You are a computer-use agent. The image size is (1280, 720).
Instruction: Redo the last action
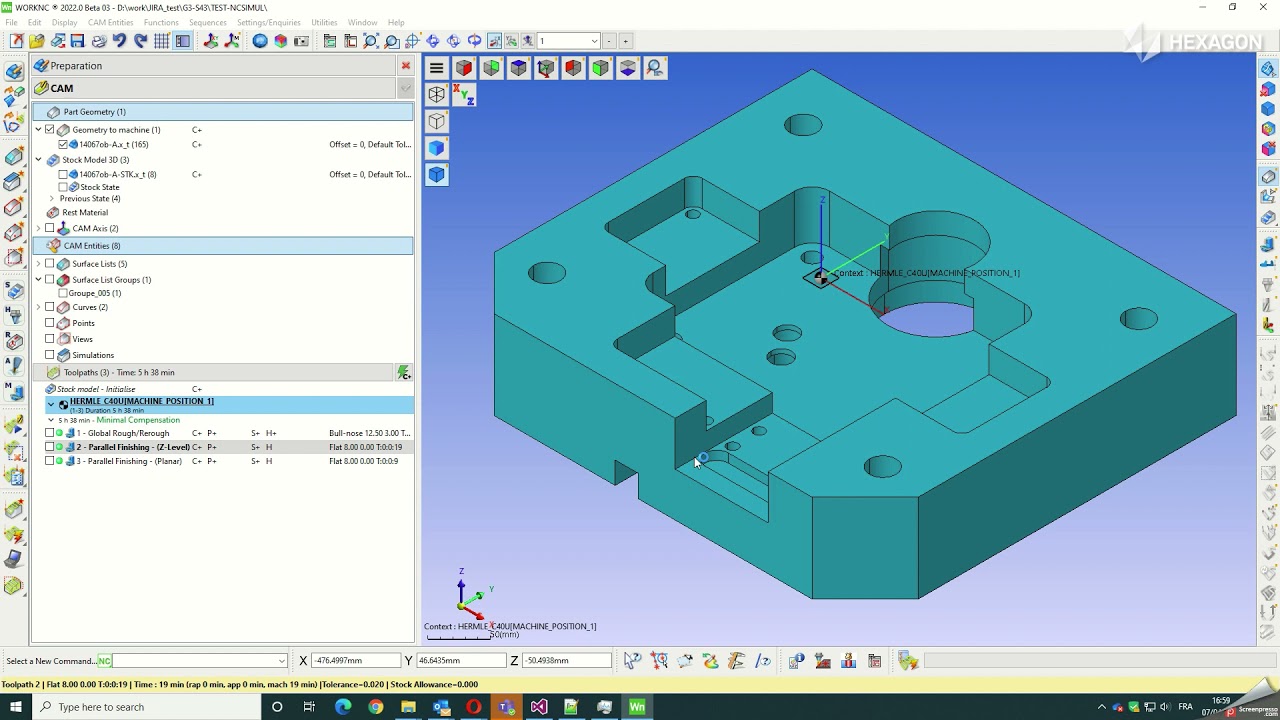click(141, 41)
